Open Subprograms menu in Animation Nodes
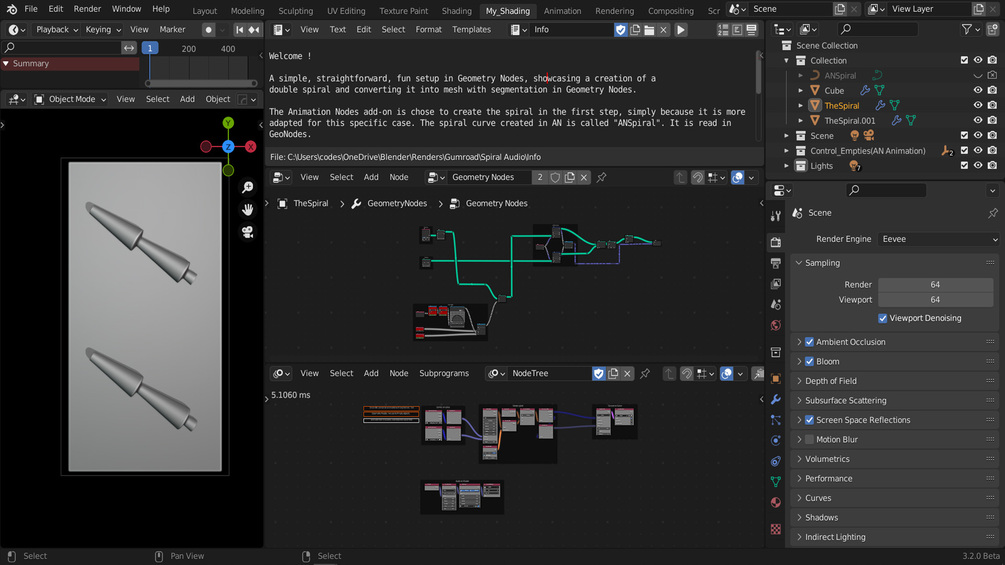The height and width of the screenshot is (565, 1005). tap(444, 373)
